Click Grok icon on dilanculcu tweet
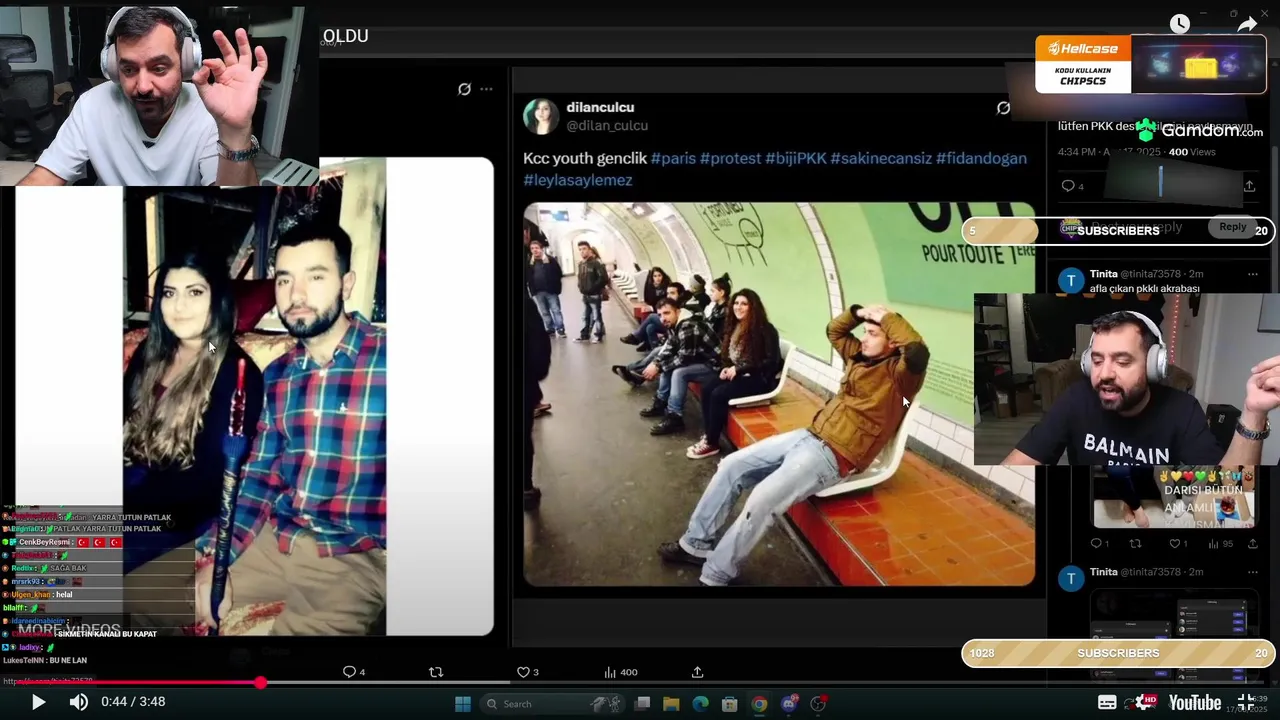 [x=1003, y=108]
